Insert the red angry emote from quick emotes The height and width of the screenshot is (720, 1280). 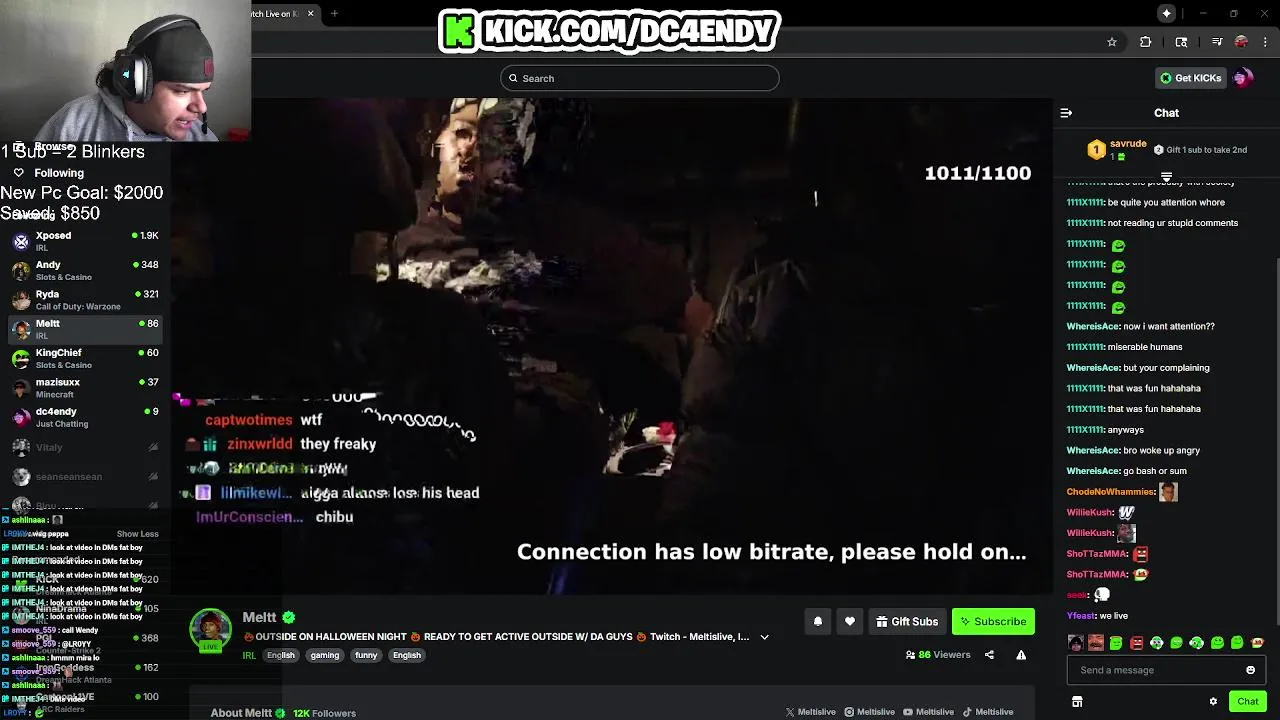[x=1136, y=643]
